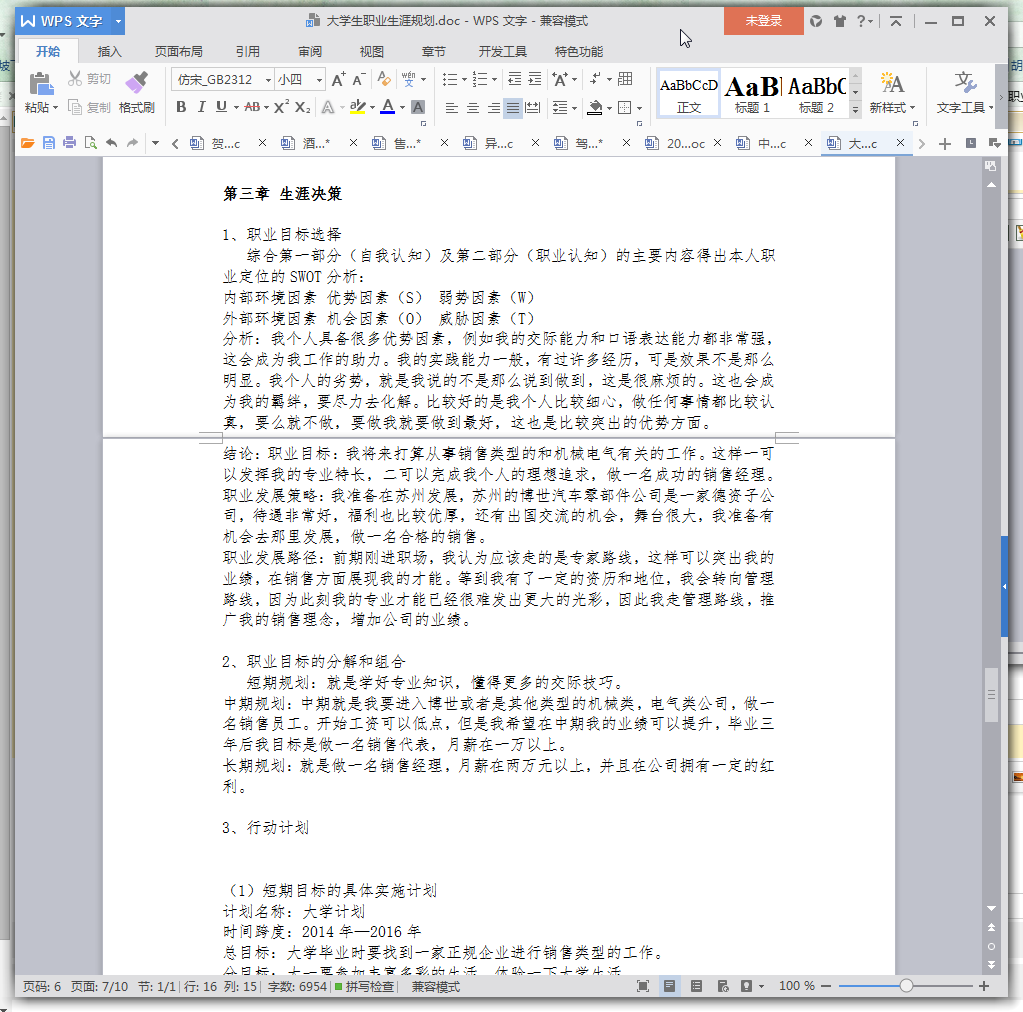1023x1012 pixels.
Task: Switch to outline view in status bar
Action: [696, 986]
